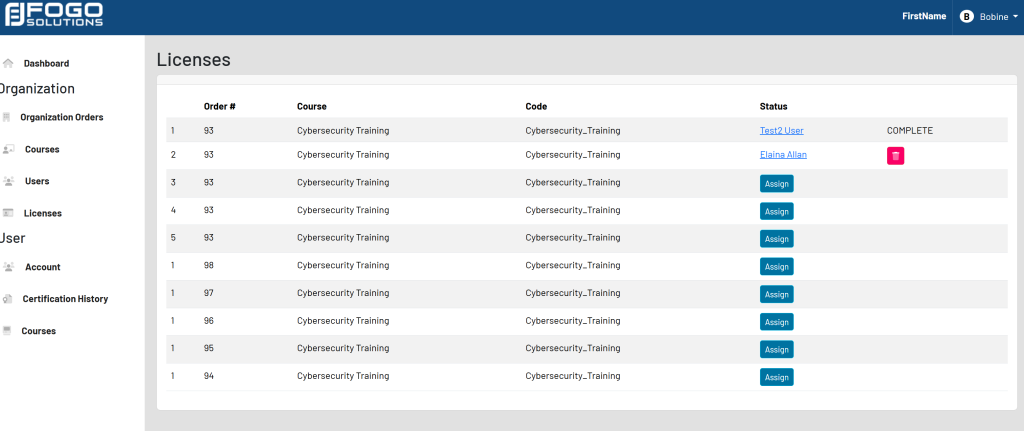Assign the license for order 98
This screenshot has height=431, width=1024.
[x=776, y=266]
